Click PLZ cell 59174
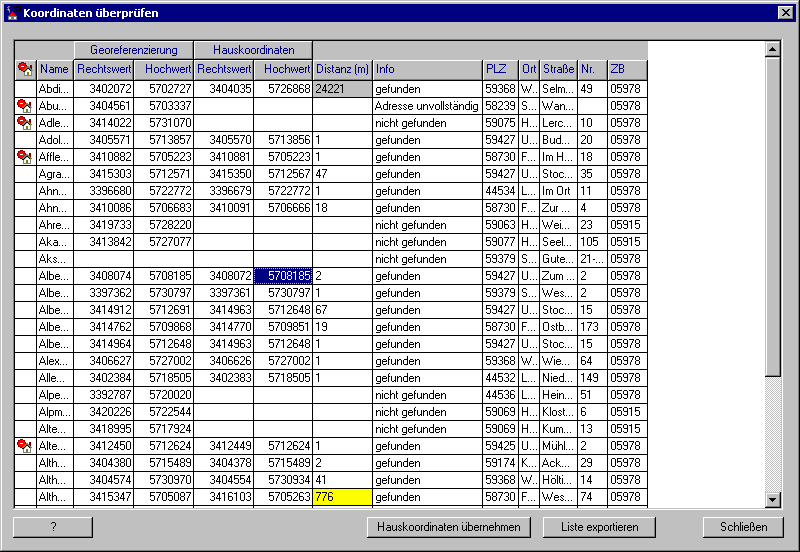 click(500, 463)
